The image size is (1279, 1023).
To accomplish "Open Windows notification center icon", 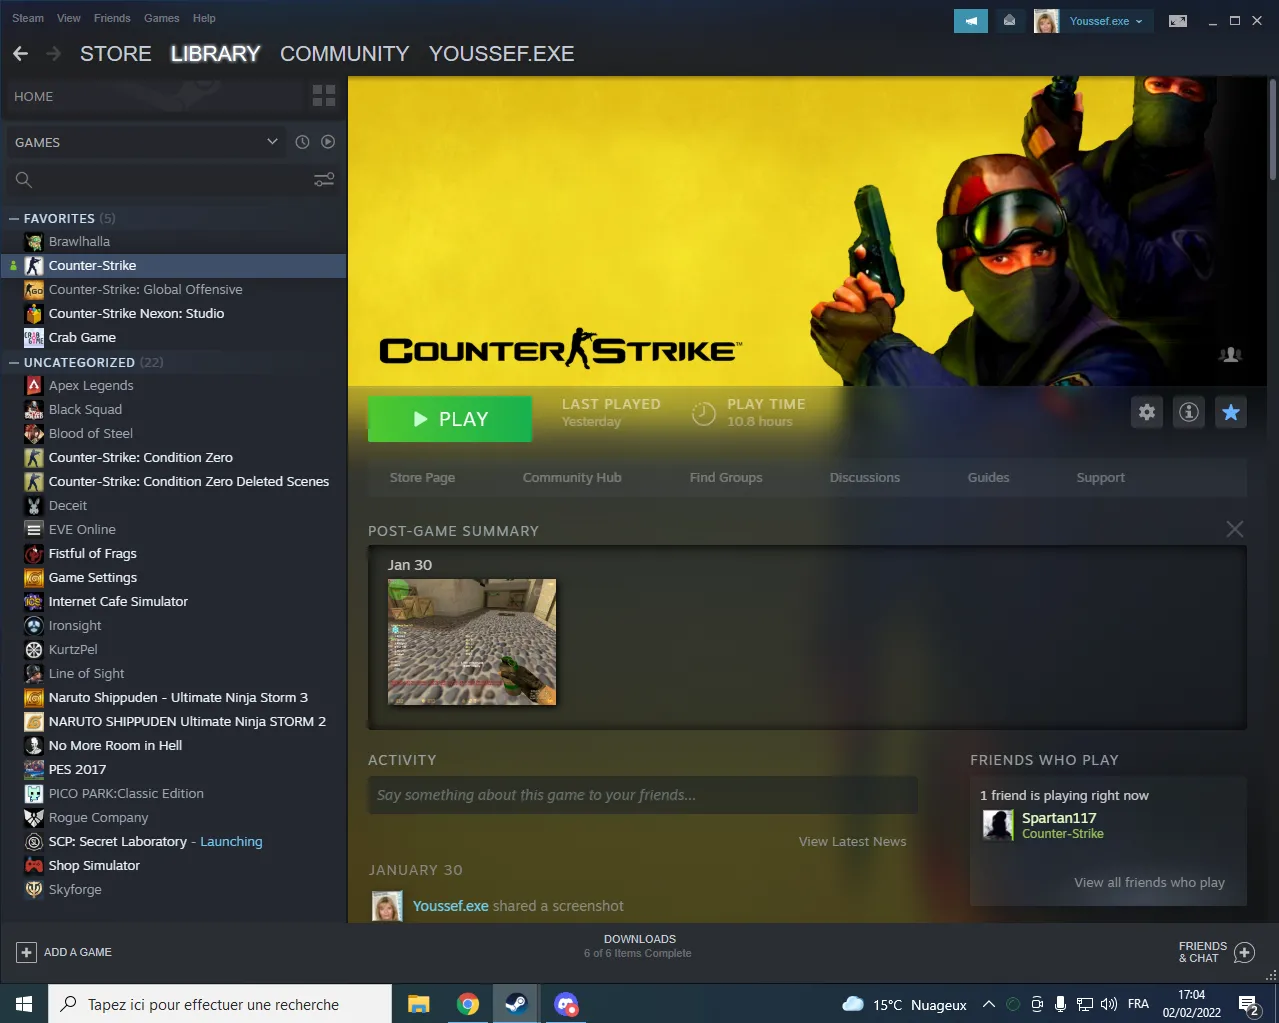I will pyautogui.click(x=1248, y=1004).
